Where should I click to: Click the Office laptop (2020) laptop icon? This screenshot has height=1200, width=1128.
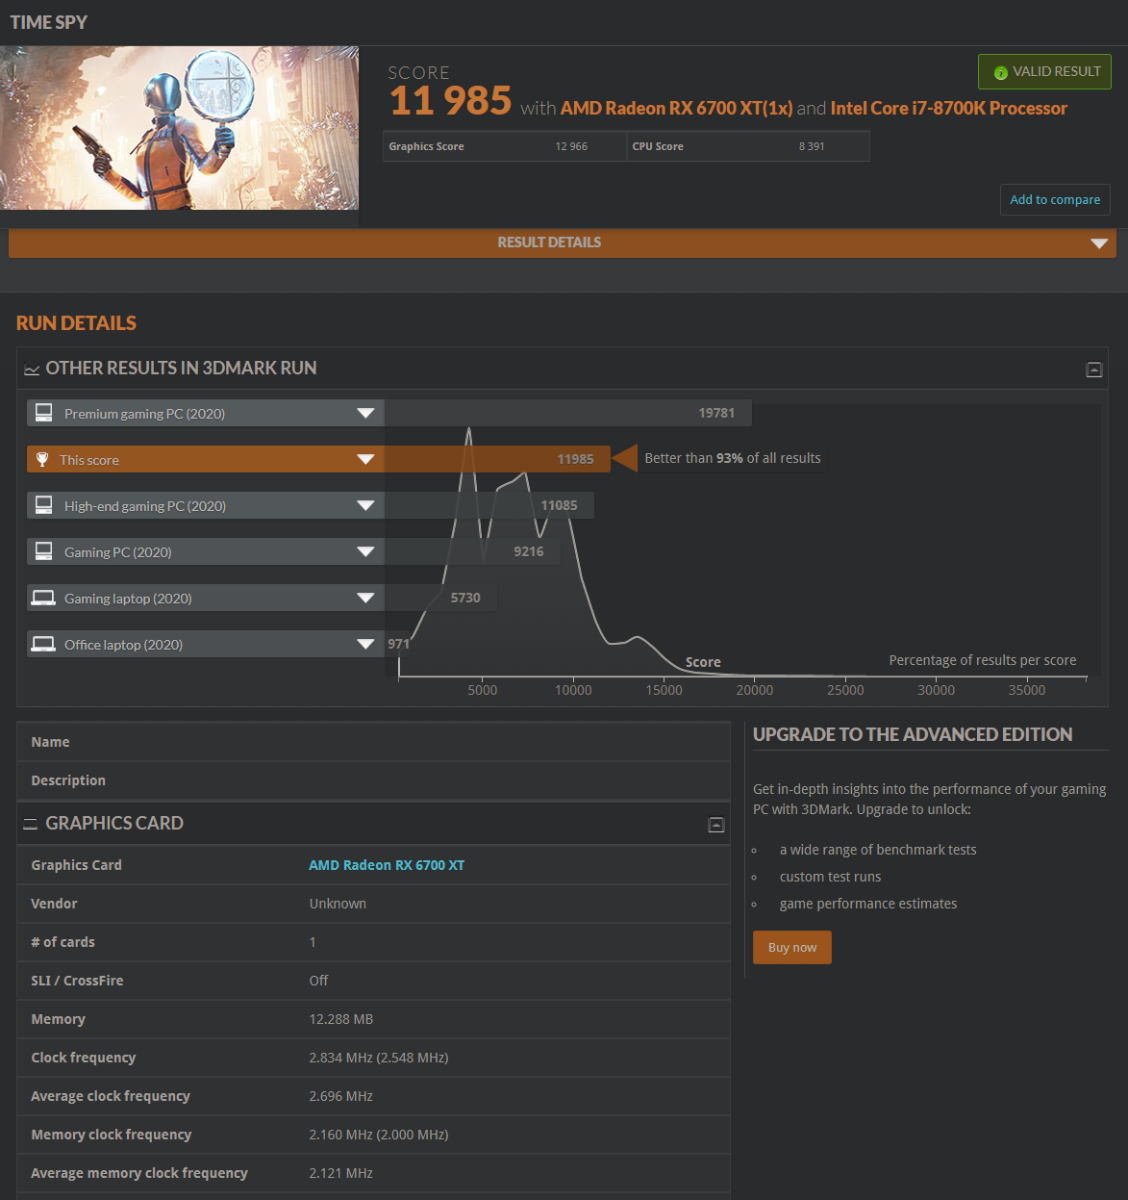pos(43,644)
